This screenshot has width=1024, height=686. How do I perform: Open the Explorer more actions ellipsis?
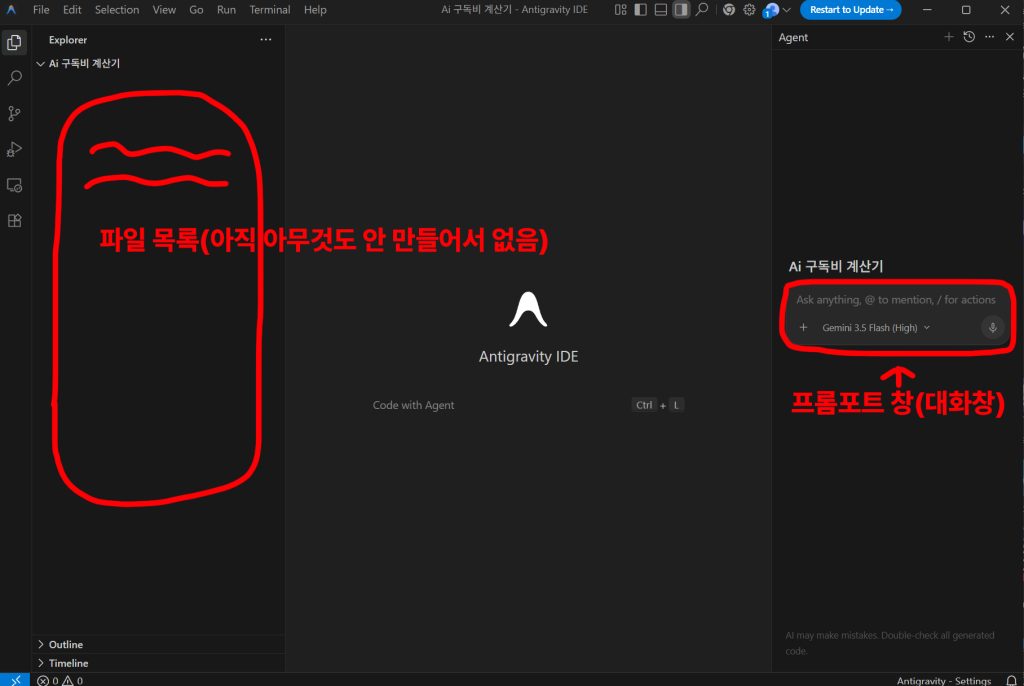pyautogui.click(x=266, y=40)
